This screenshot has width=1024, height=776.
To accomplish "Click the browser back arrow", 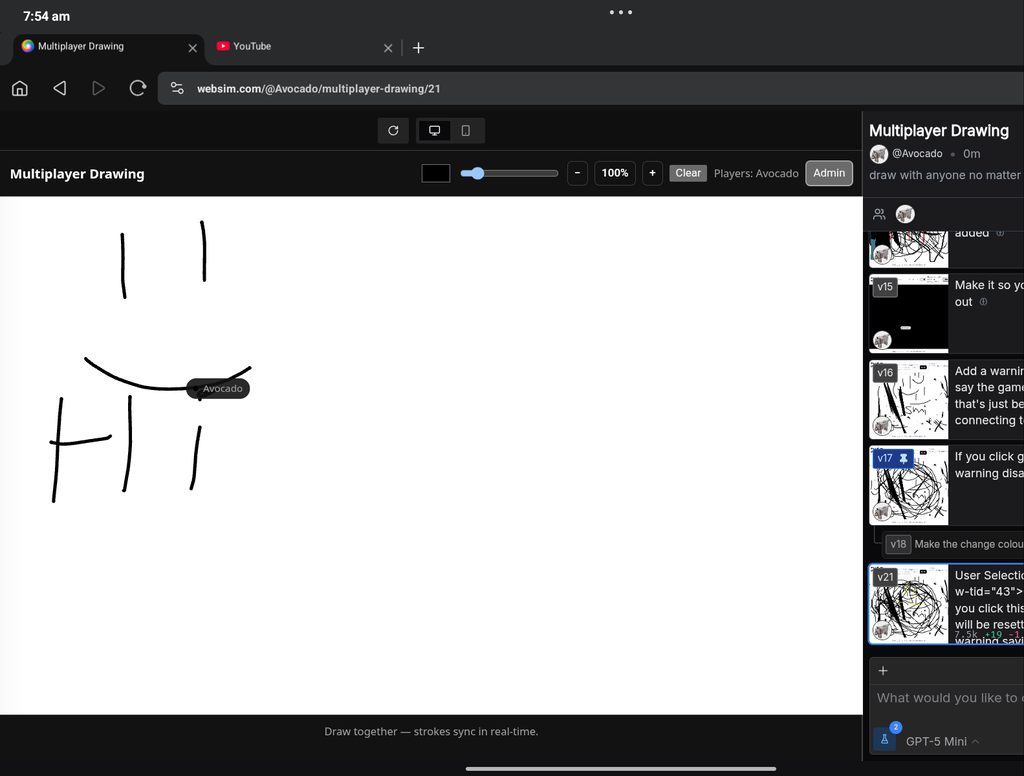I will (59, 88).
